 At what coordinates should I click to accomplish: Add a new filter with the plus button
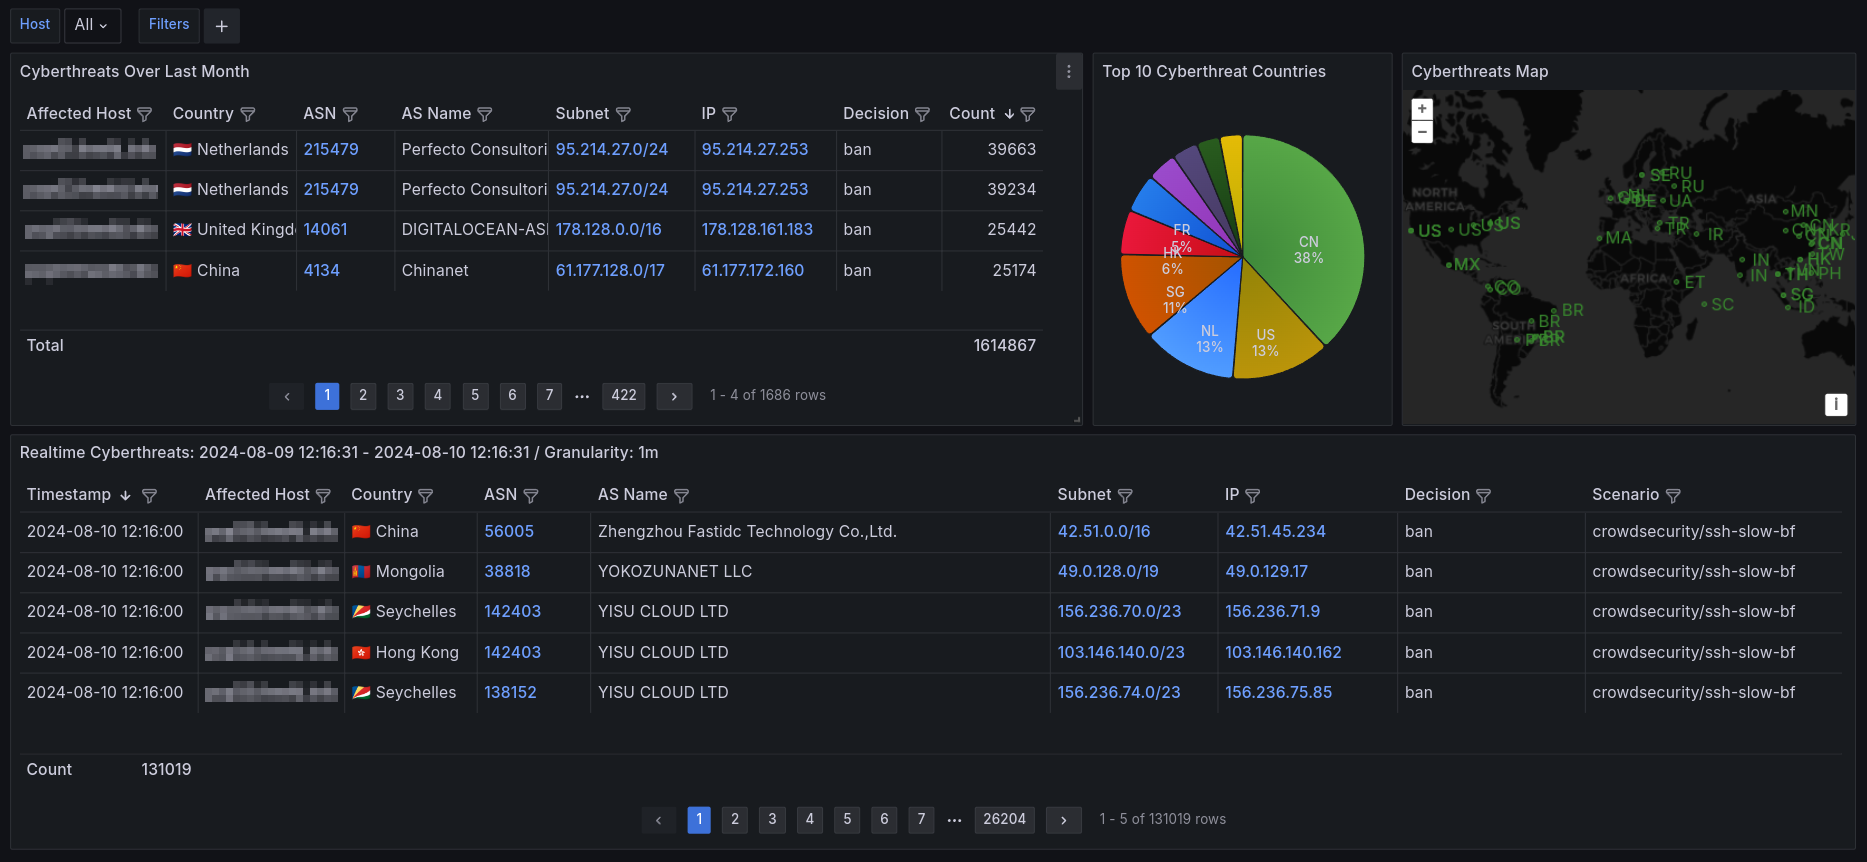pos(222,26)
